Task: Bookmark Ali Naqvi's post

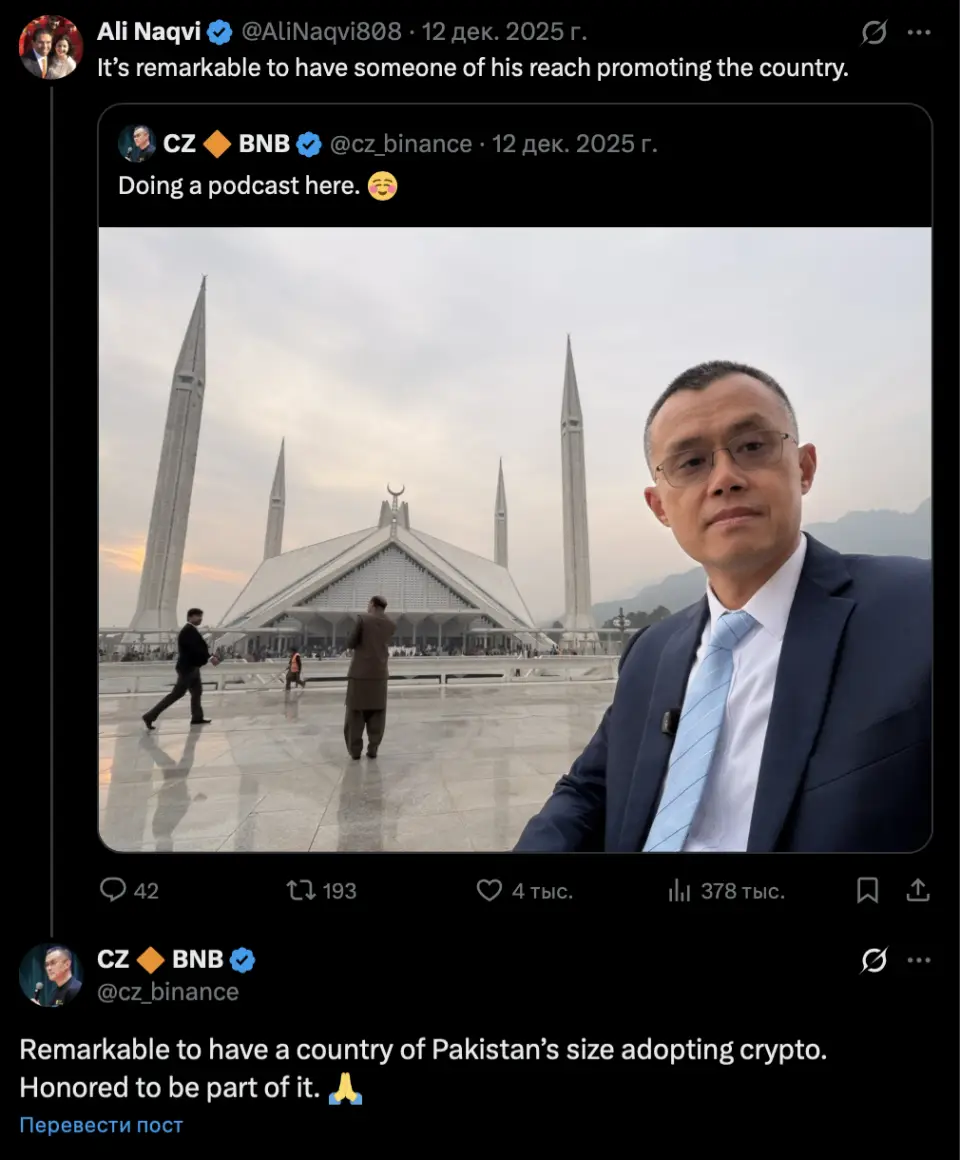Action: click(x=868, y=890)
